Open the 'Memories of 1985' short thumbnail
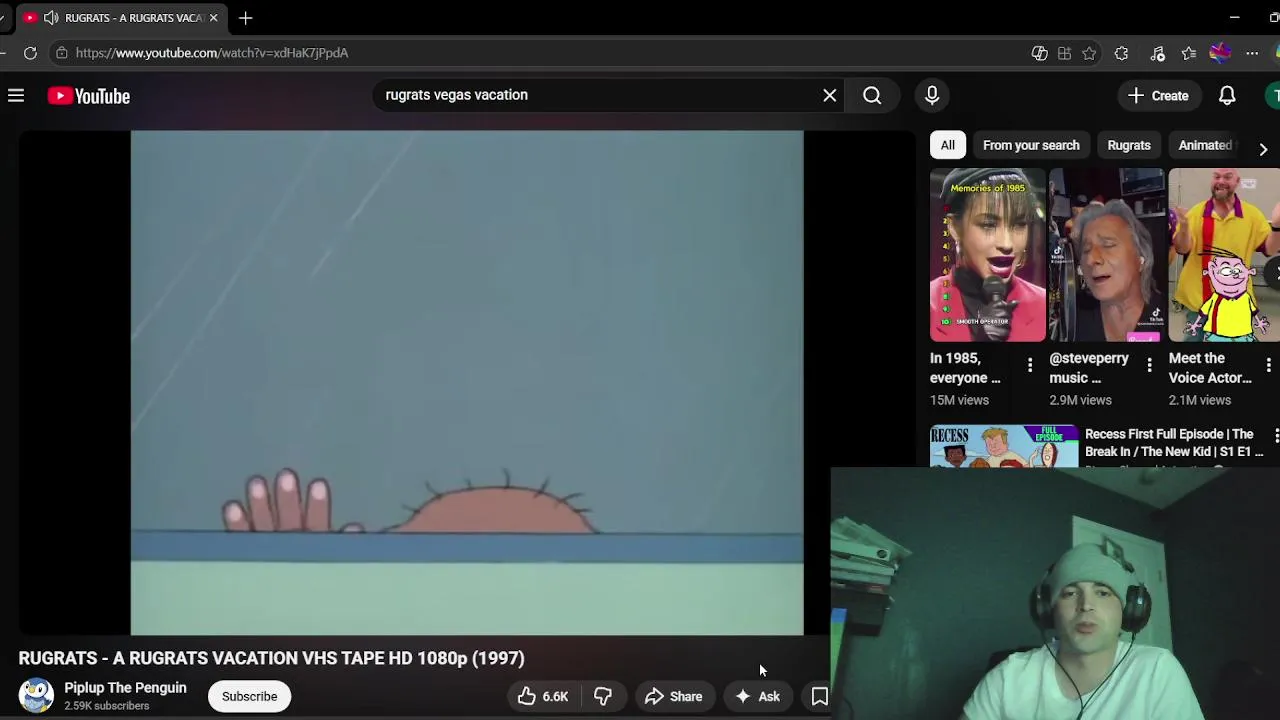Viewport: 1280px width, 720px height. [987, 255]
